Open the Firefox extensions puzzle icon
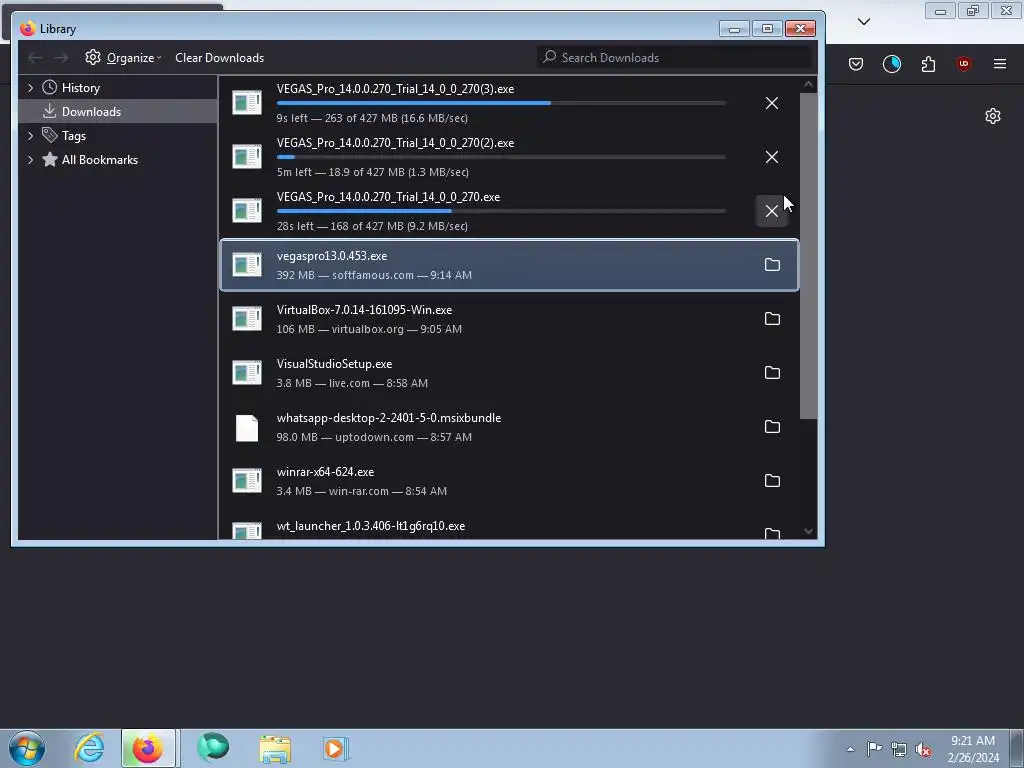1024x768 pixels. point(928,63)
